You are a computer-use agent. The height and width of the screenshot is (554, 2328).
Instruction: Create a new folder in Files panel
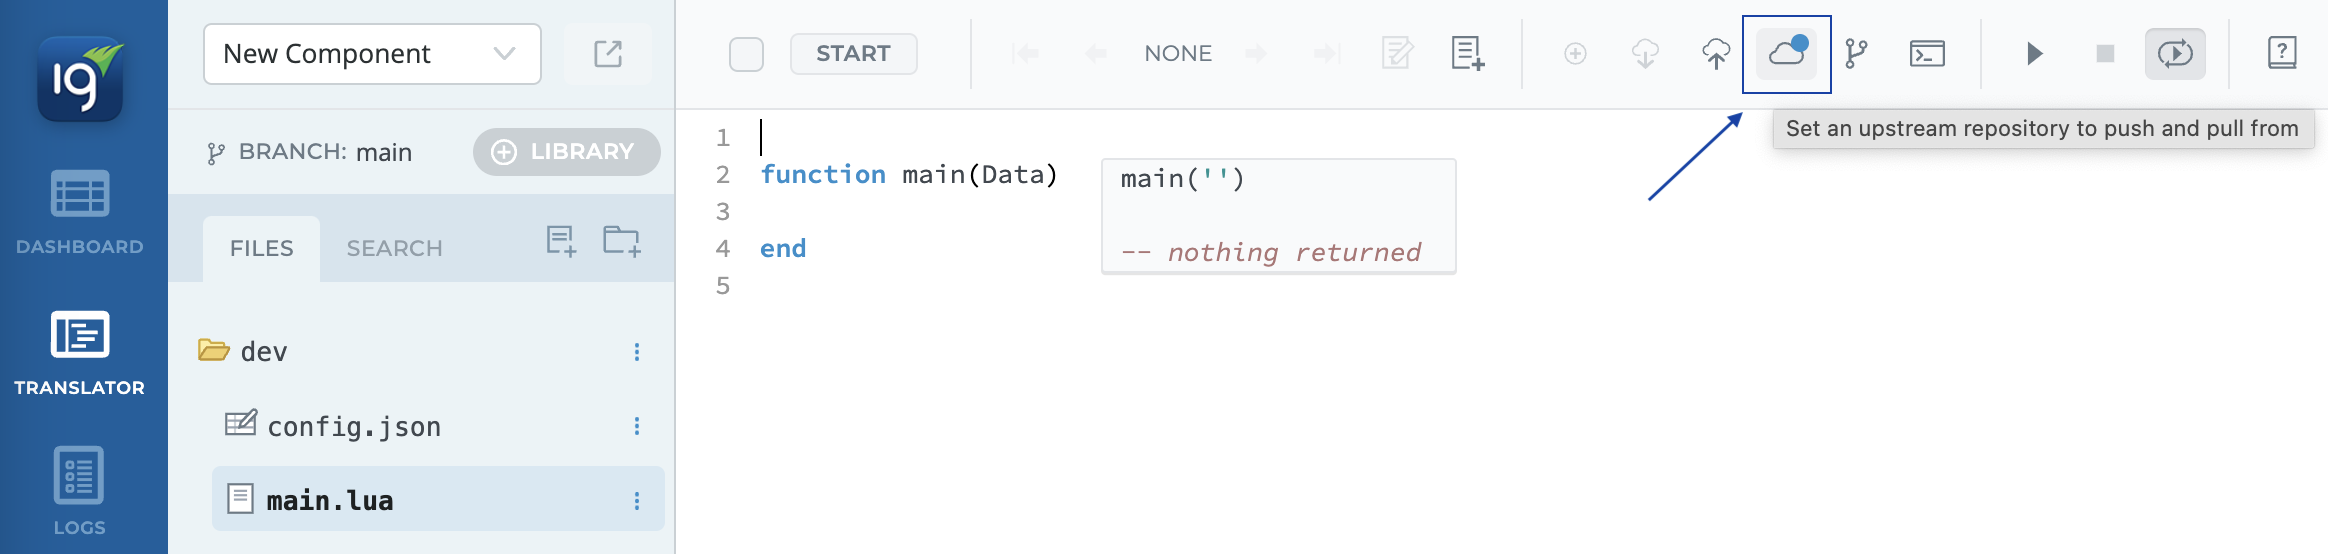click(621, 241)
